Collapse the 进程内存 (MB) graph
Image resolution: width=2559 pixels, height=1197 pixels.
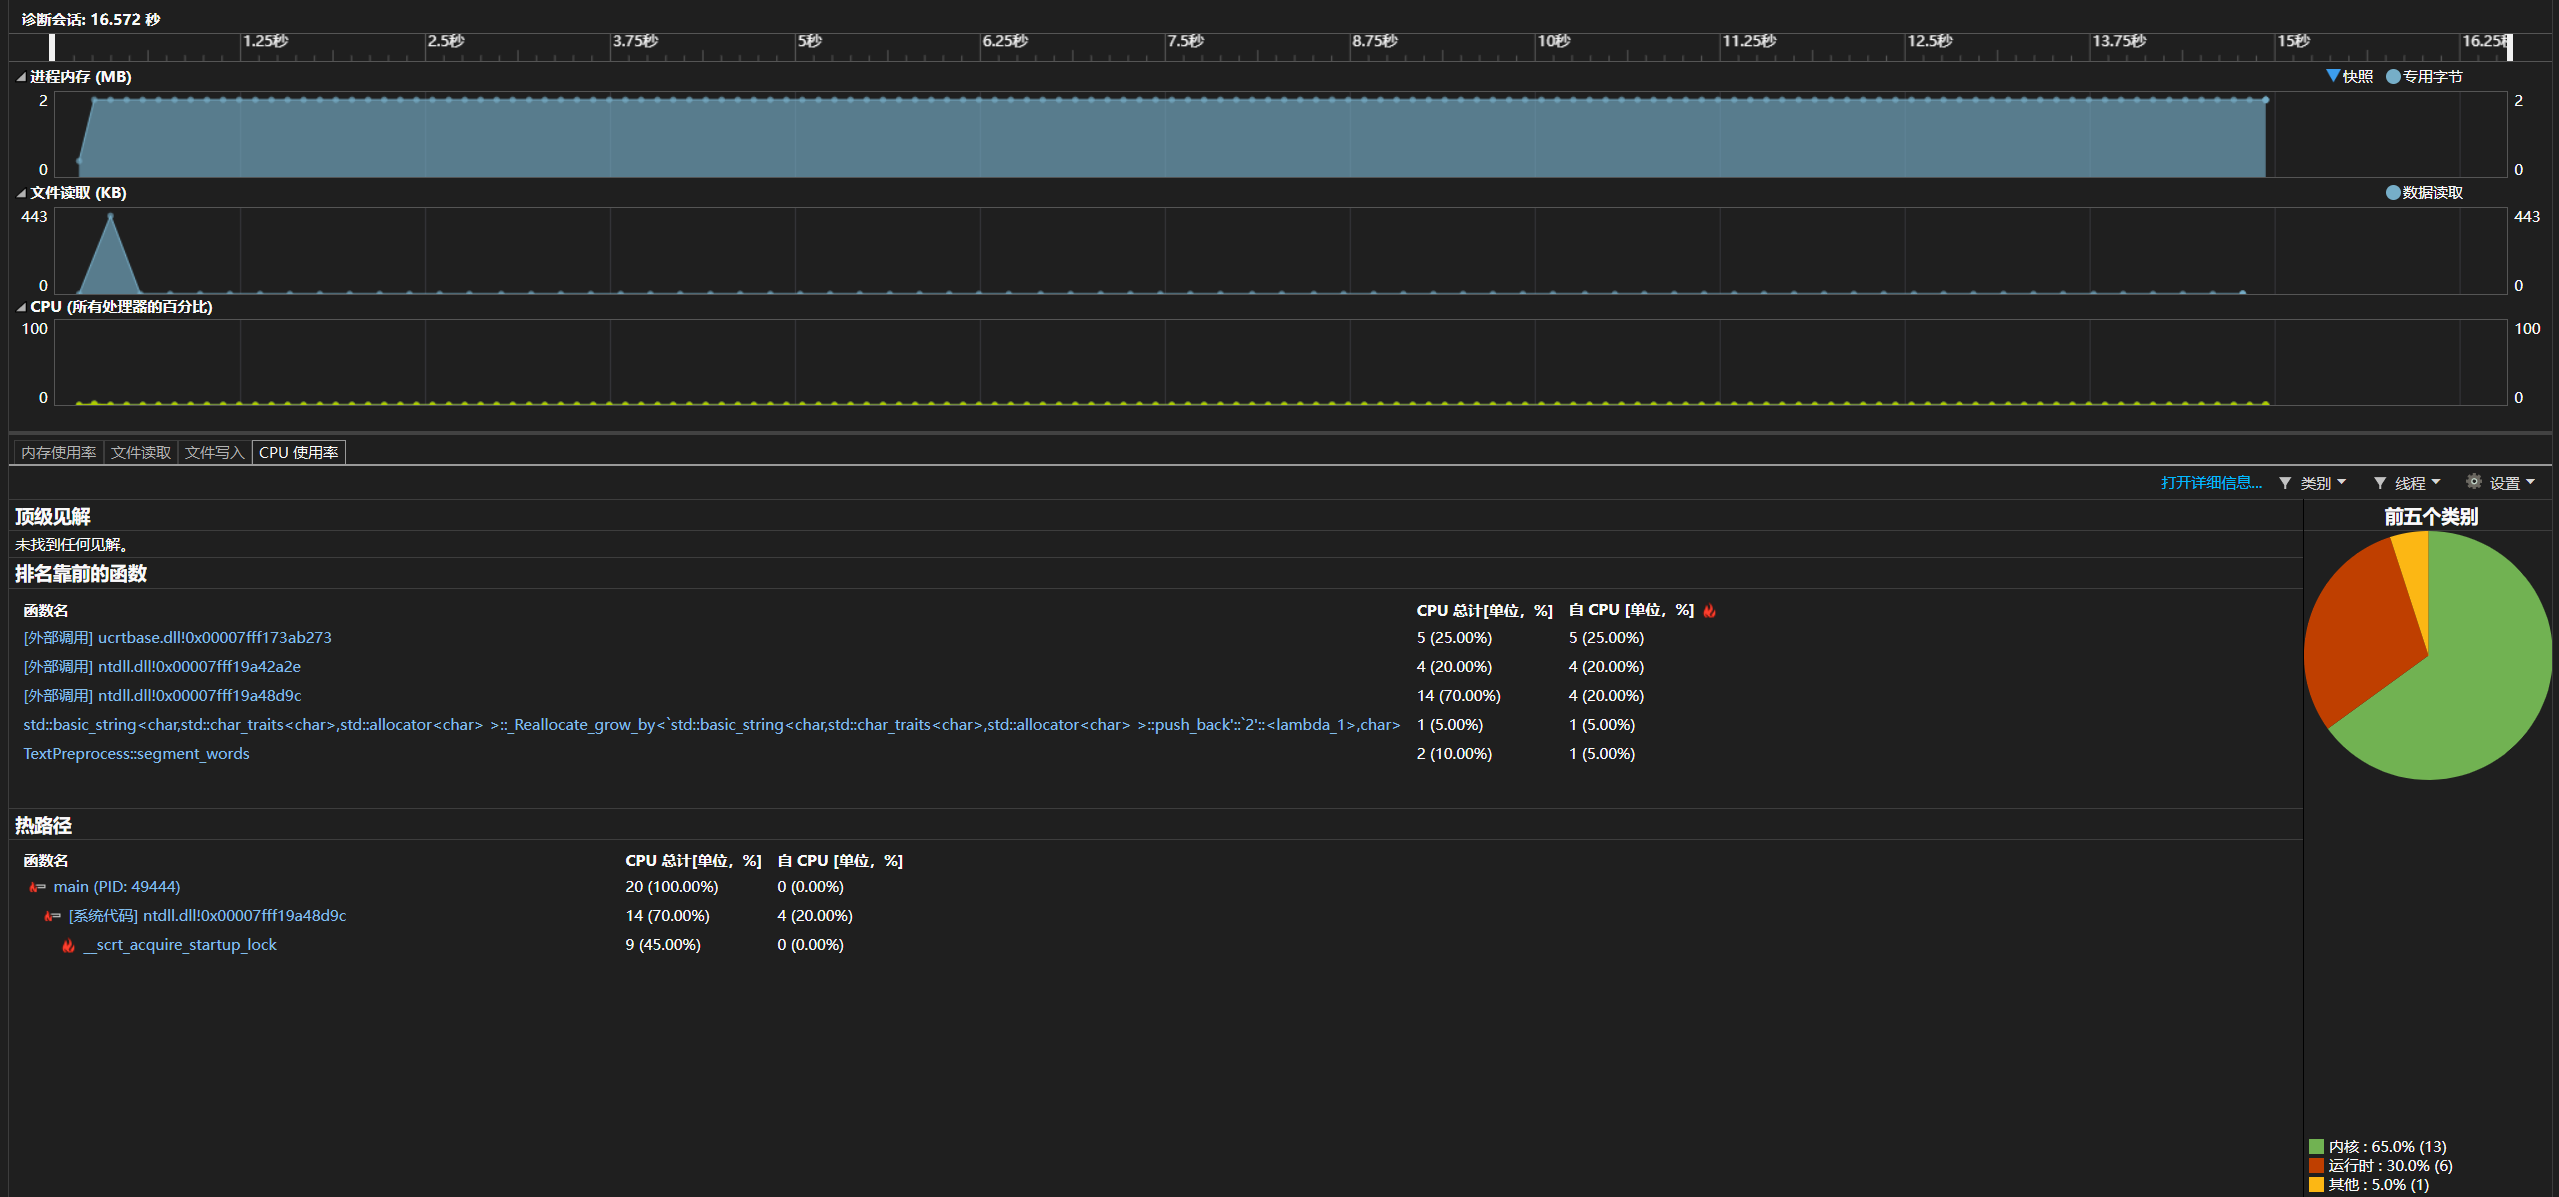[21, 77]
